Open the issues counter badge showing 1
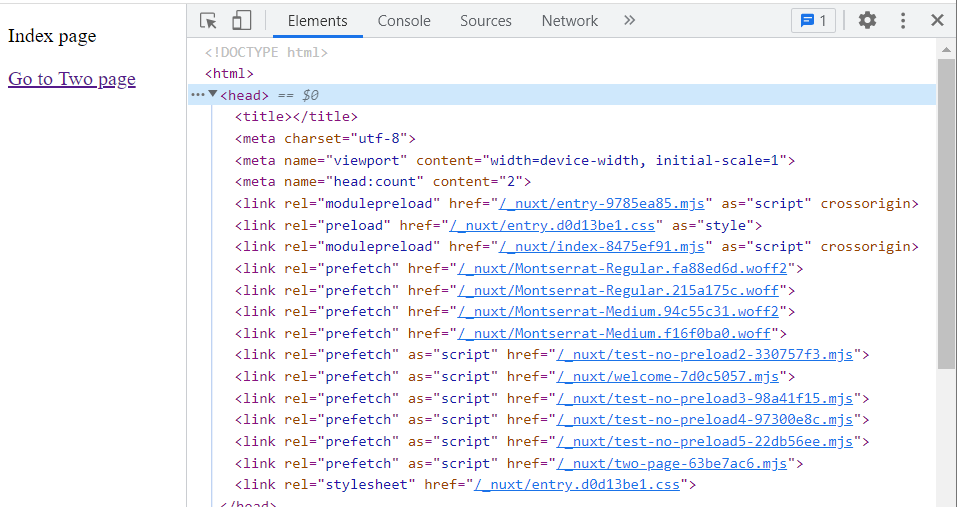Image resolution: width=957 pixels, height=507 pixels. (x=813, y=21)
